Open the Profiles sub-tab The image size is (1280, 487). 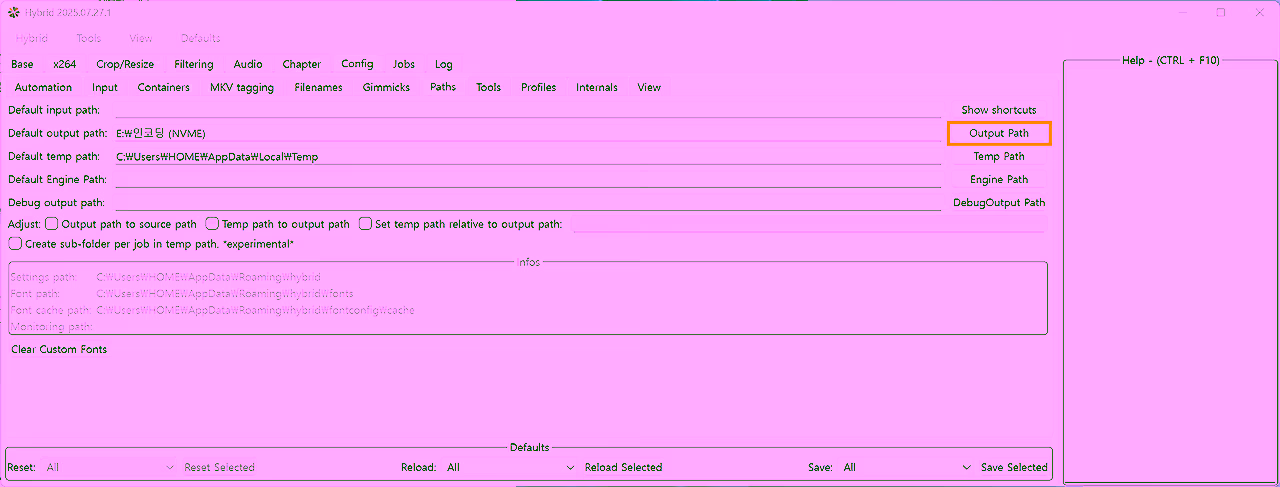point(538,87)
